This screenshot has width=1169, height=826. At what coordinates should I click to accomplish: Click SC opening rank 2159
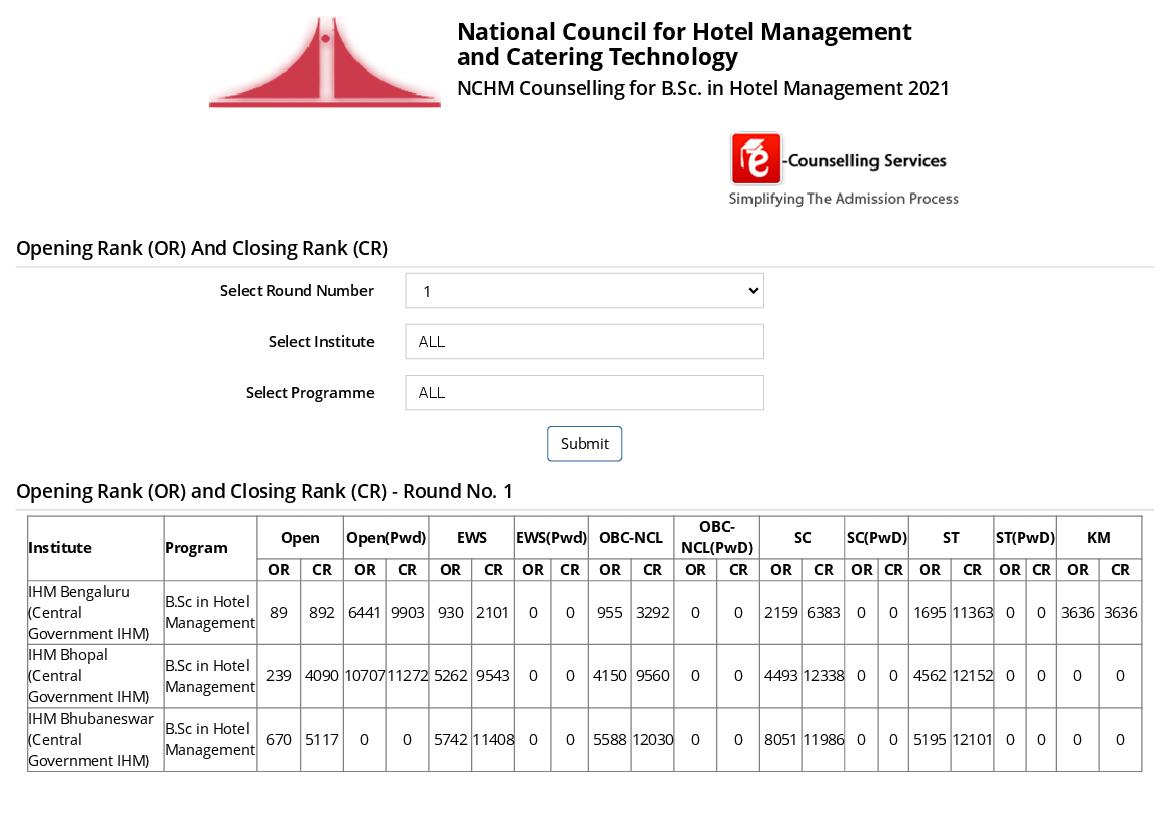click(x=781, y=613)
